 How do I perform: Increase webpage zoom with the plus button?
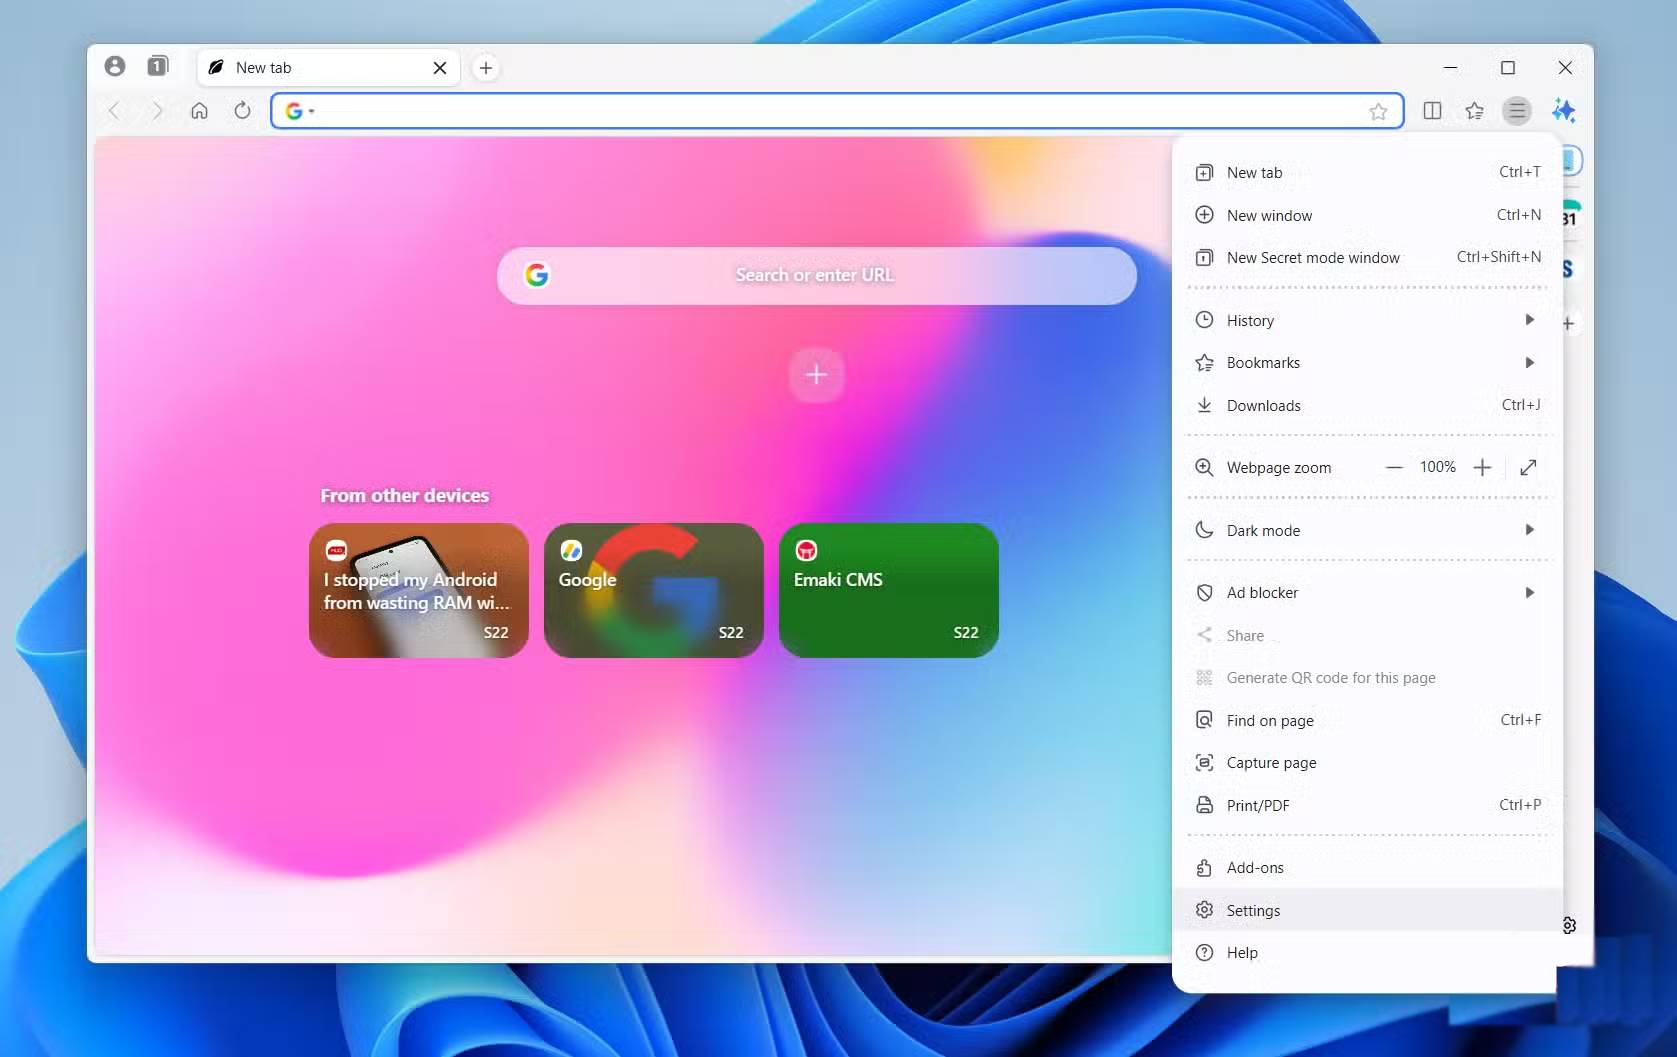pos(1482,467)
